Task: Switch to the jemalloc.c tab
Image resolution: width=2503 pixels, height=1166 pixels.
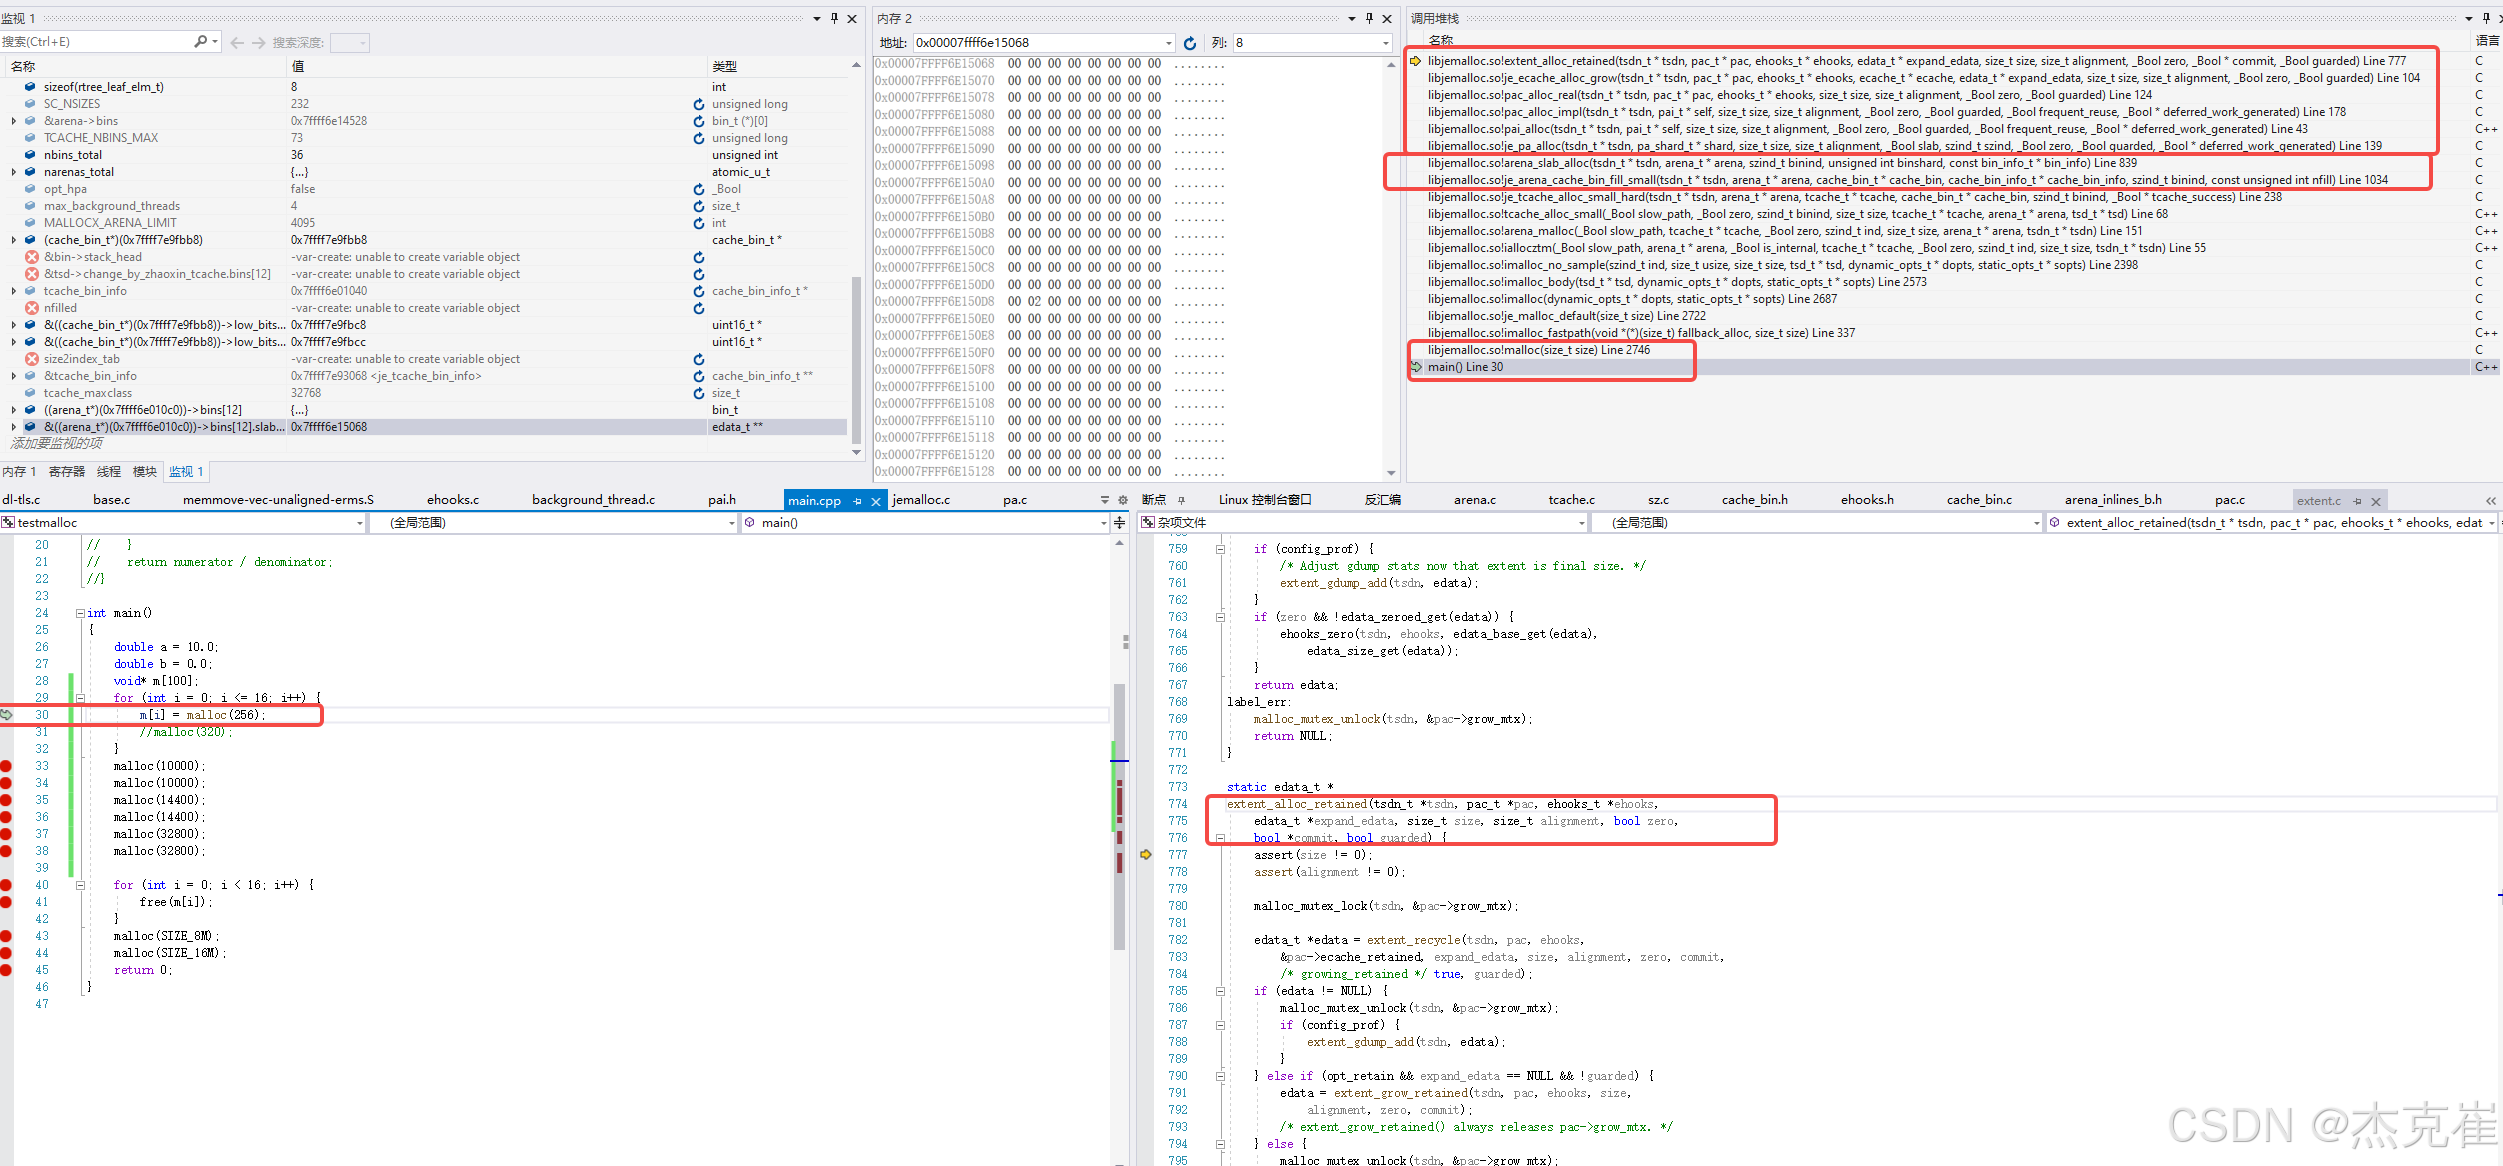Action: (920, 499)
